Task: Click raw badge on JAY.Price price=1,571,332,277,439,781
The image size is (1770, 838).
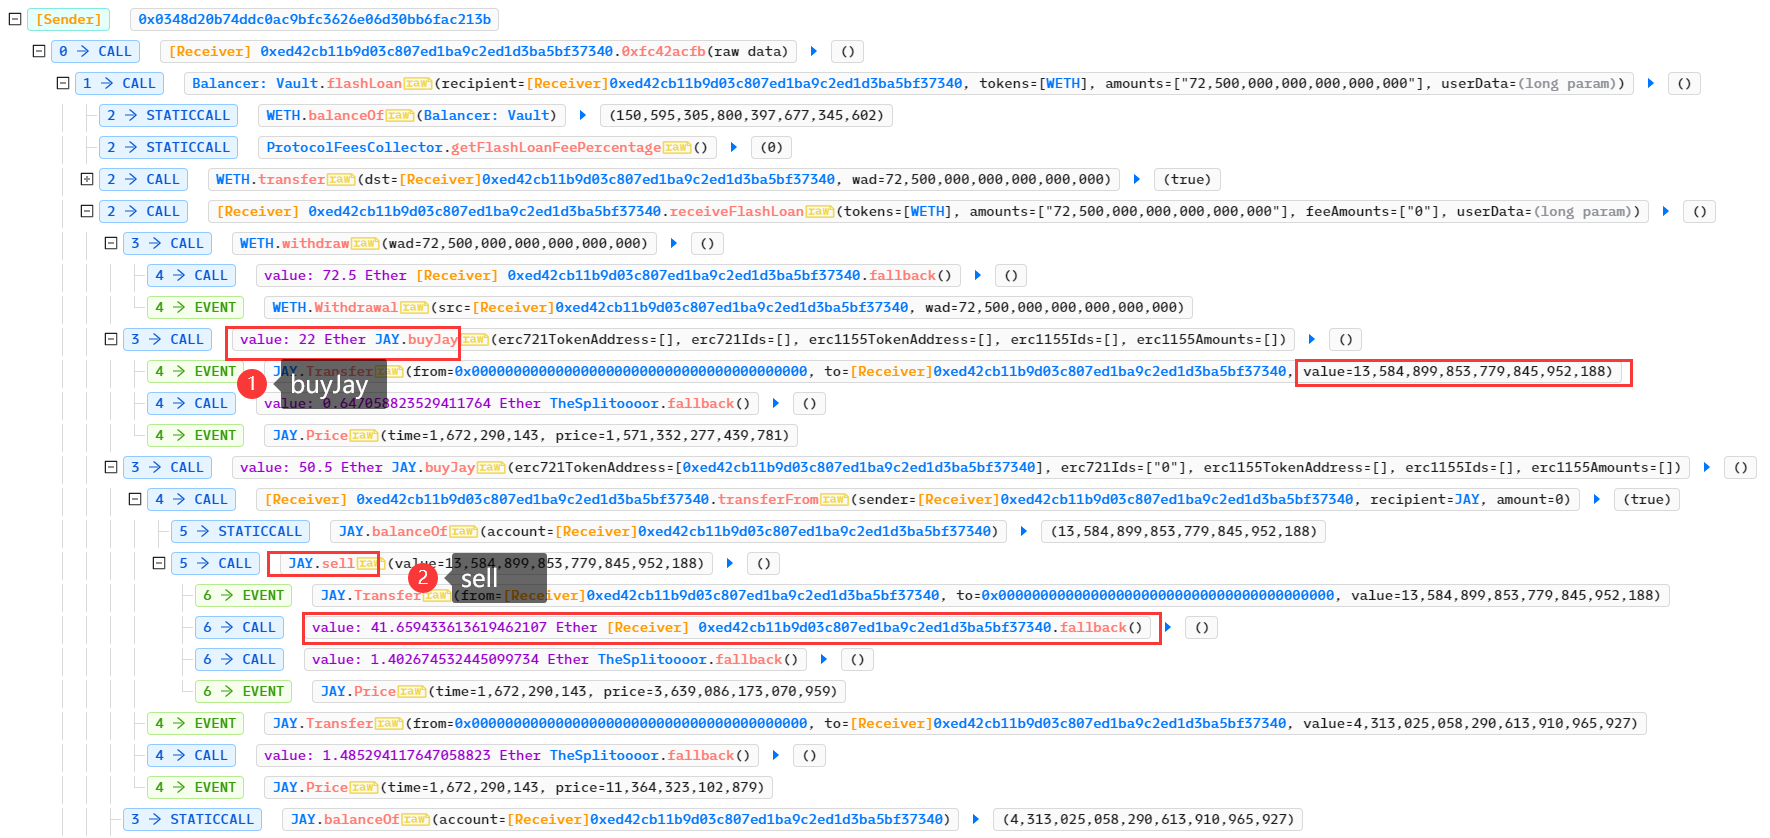Action: pyautogui.click(x=364, y=436)
